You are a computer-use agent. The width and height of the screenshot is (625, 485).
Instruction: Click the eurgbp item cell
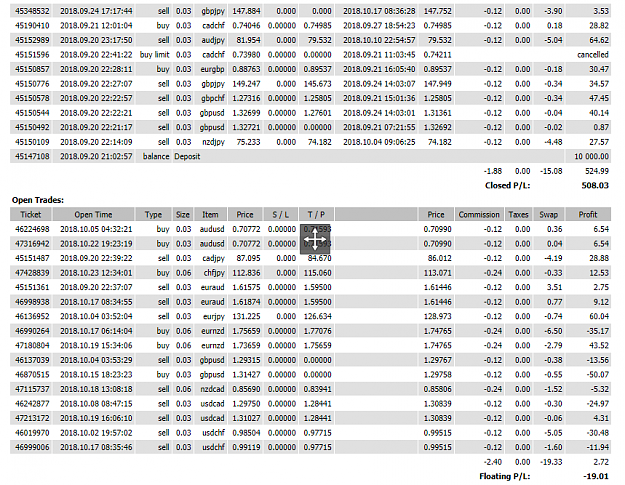[x=212, y=69]
